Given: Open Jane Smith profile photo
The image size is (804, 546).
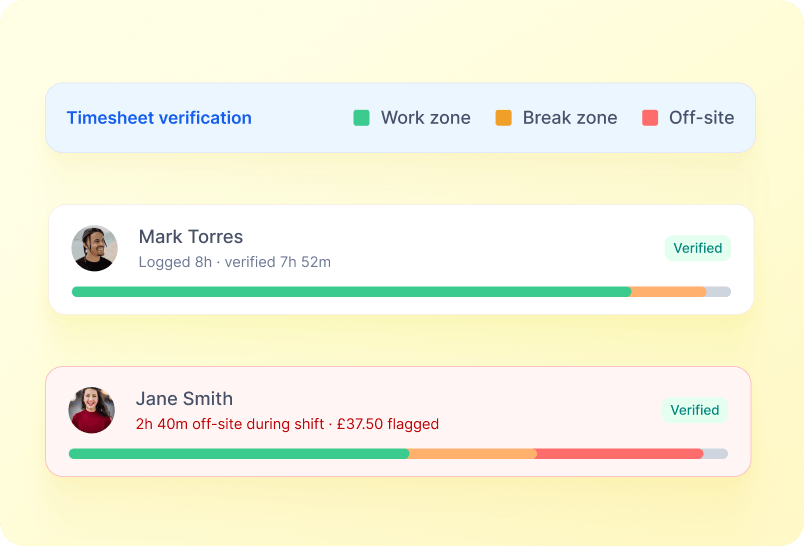Looking at the screenshot, I should [92, 410].
